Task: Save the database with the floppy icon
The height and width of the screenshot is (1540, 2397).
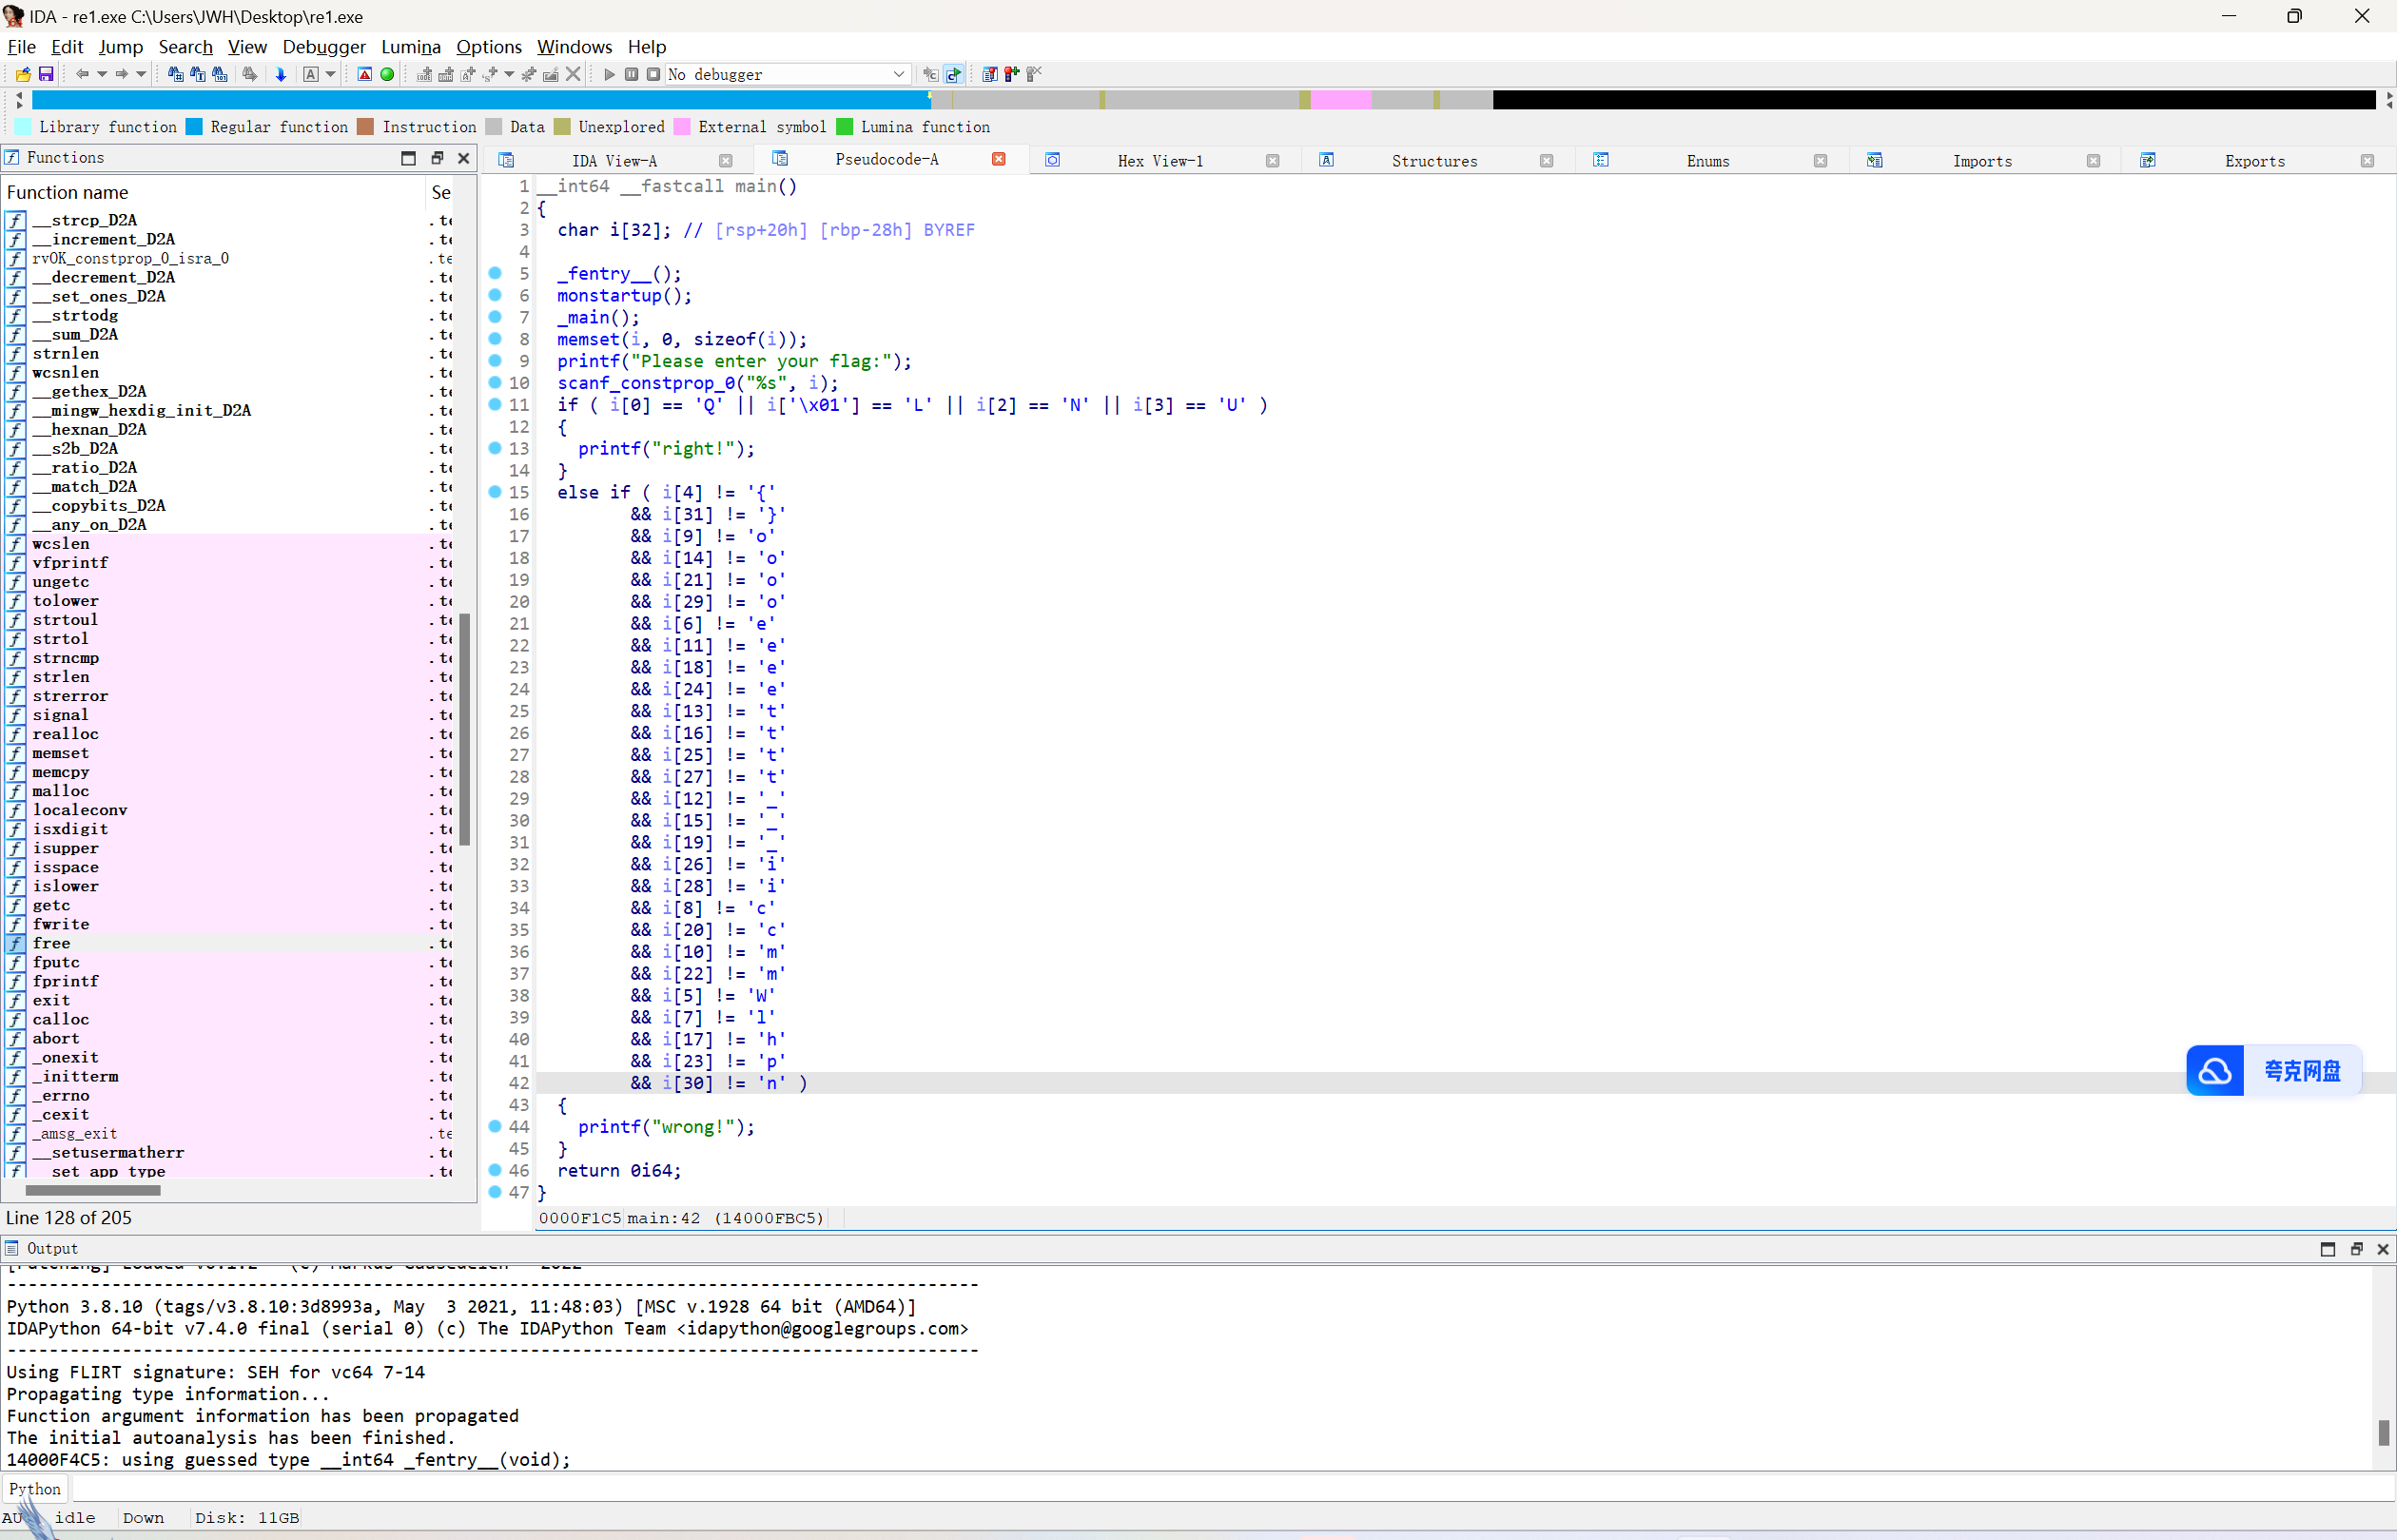Action: point(46,74)
